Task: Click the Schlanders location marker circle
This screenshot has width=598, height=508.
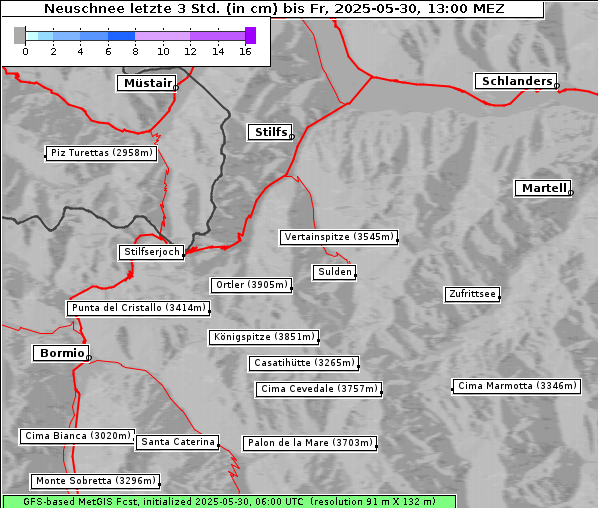Action: tap(557, 86)
